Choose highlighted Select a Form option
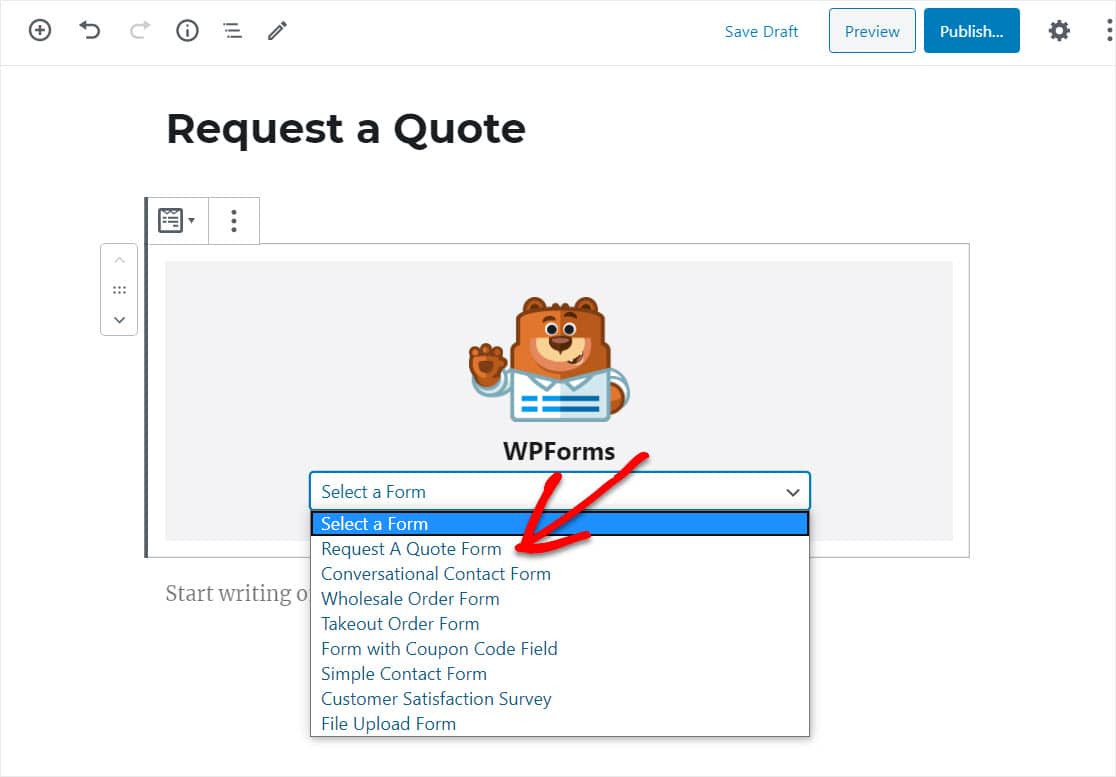Screen dimensions: 1116x777 pos(559,524)
